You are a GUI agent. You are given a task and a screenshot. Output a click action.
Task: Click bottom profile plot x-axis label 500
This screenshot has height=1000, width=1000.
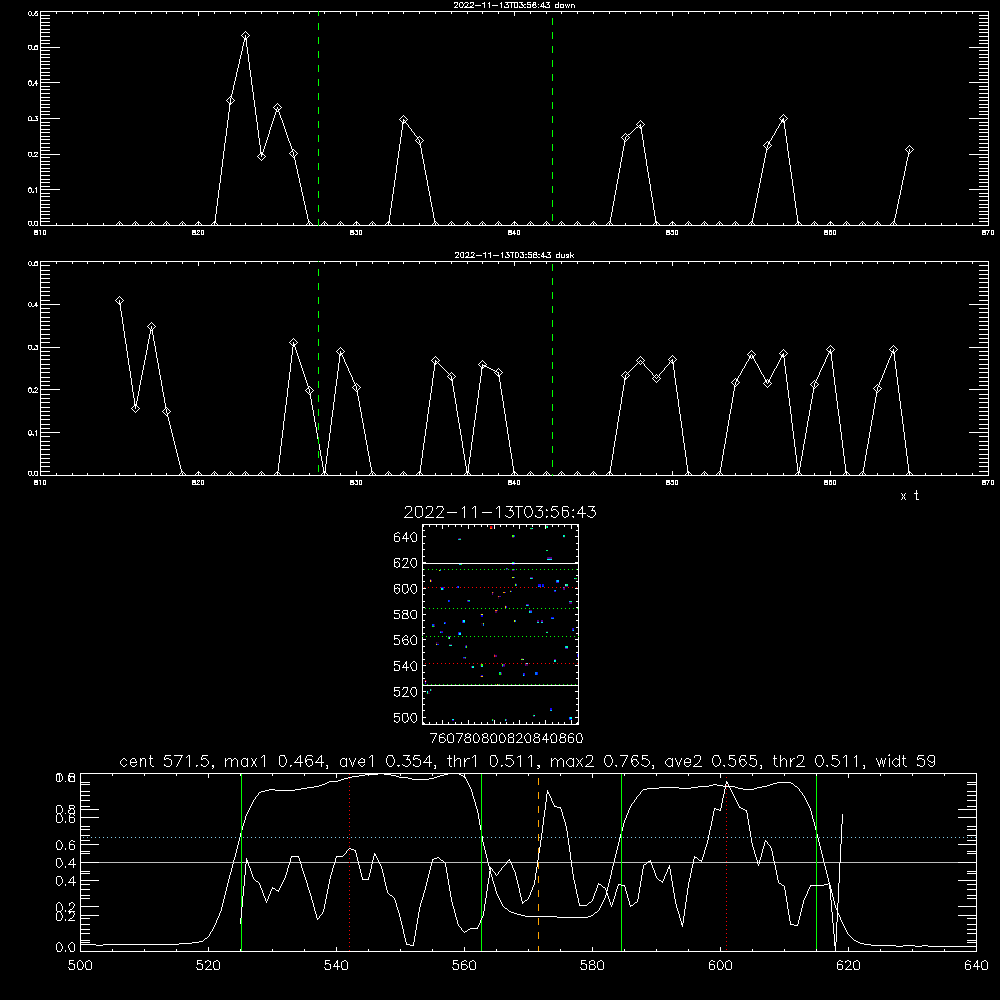pyautogui.click(x=80, y=966)
